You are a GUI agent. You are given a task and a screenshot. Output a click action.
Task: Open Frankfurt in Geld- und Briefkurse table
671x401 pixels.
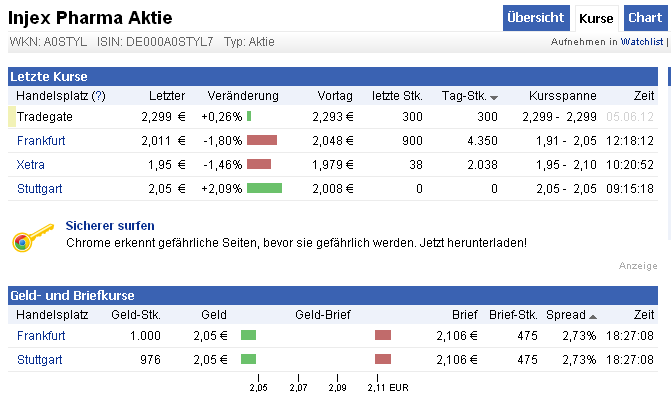tap(41, 335)
